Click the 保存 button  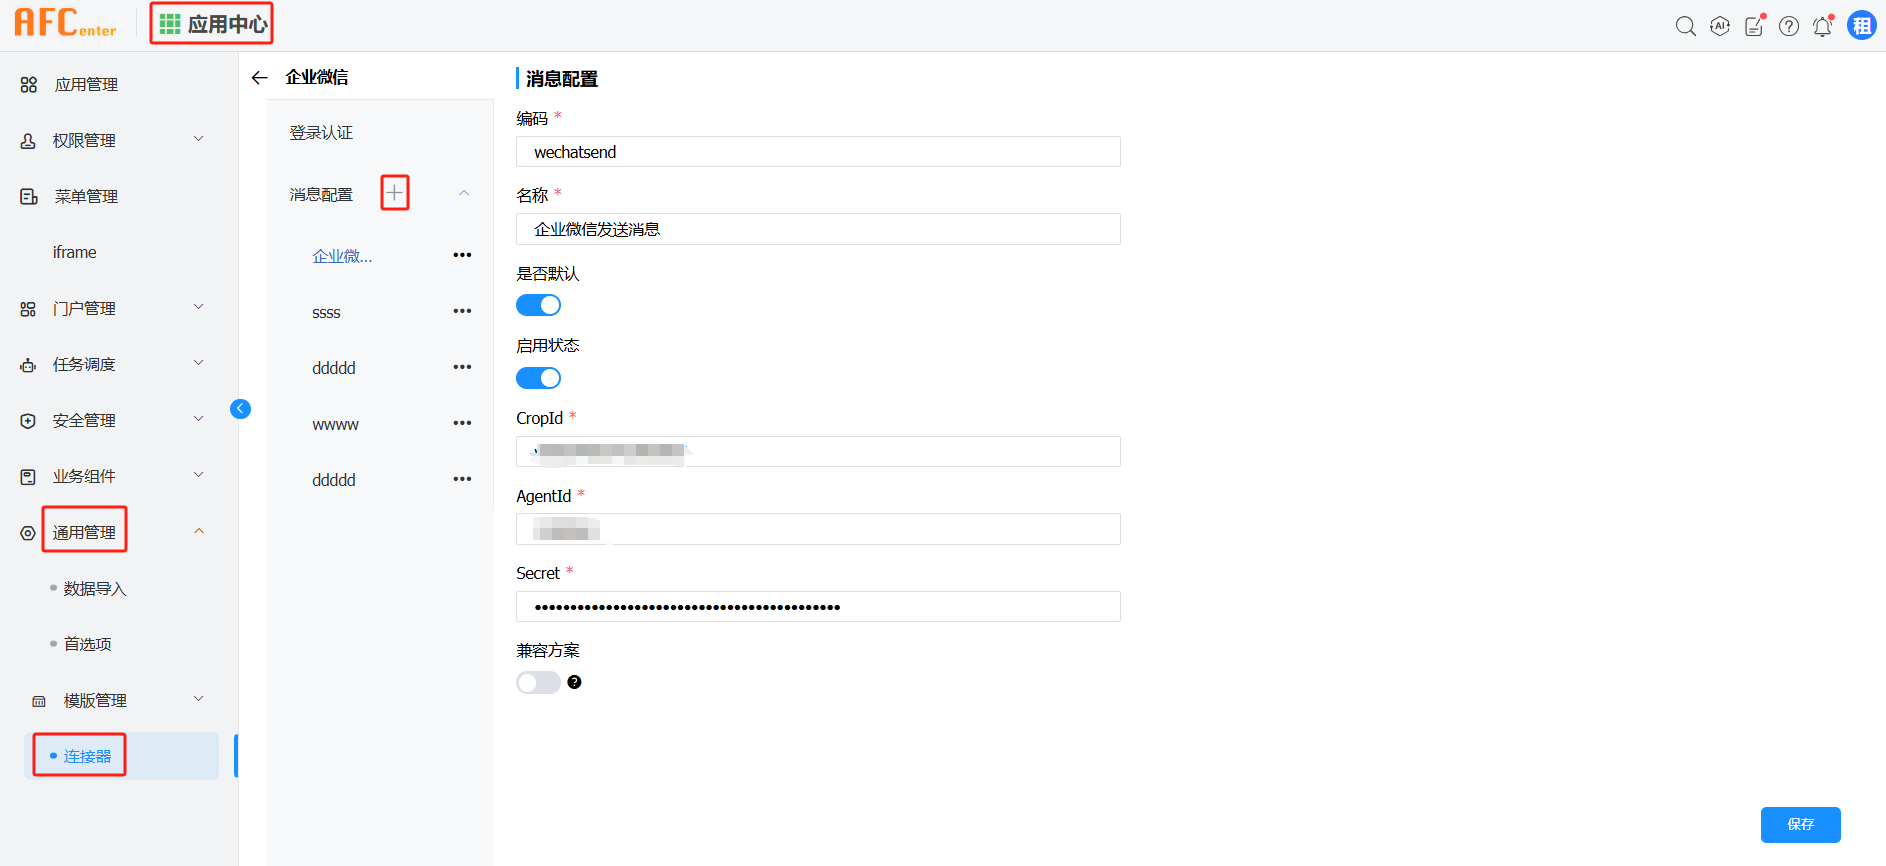(x=1800, y=824)
